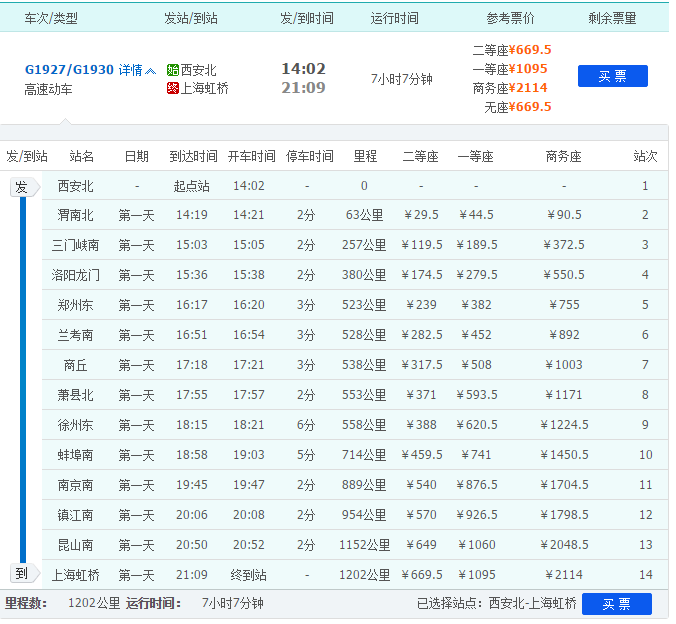Image resolution: width=676 pixels, height=624 pixels.
Task: Click the 停车时间 stop-table header
Action: 310,156
